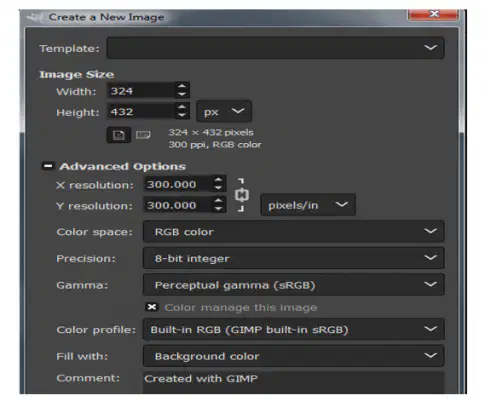The height and width of the screenshot is (401, 485).
Task: Open the Template dropdown
Action: pos(275,48)
